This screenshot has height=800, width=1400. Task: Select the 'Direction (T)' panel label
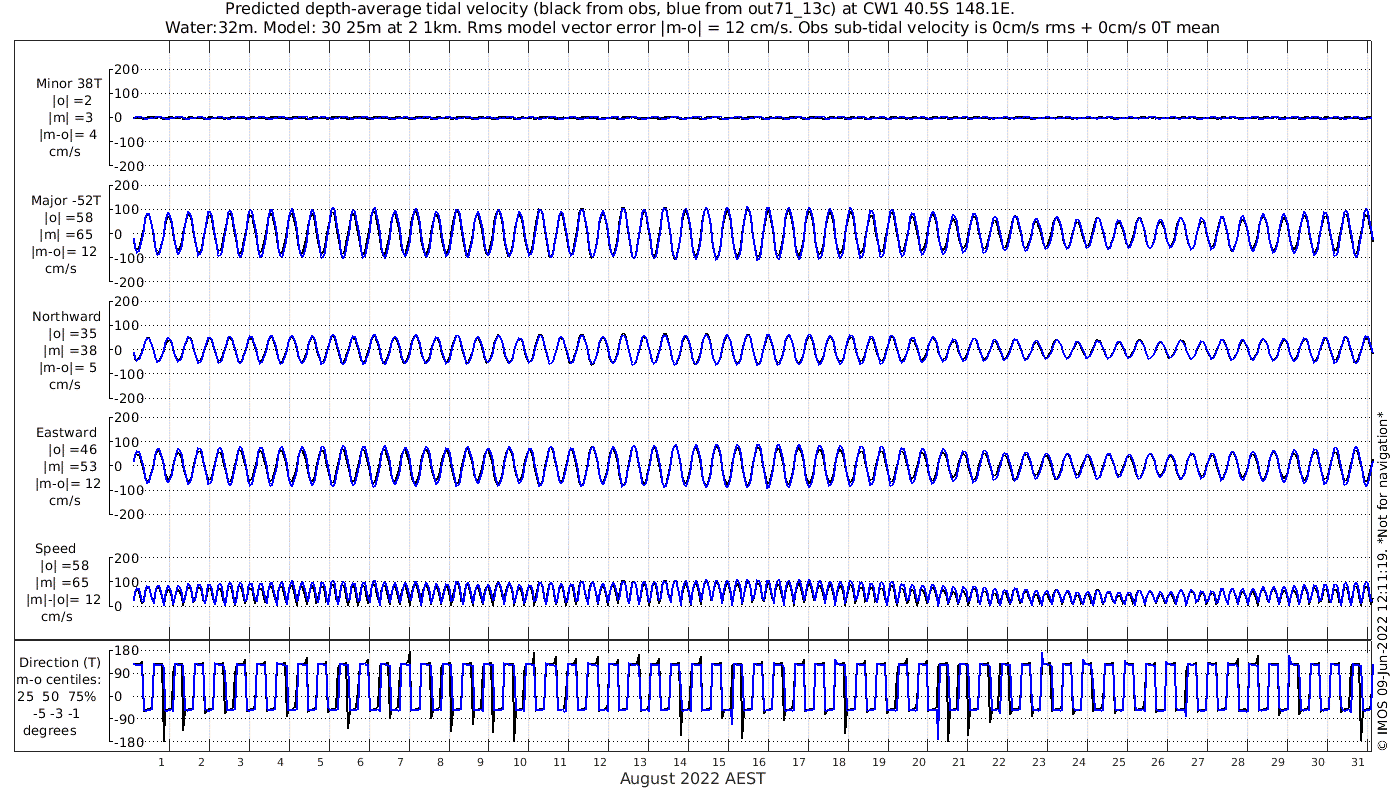pos(61,663)
